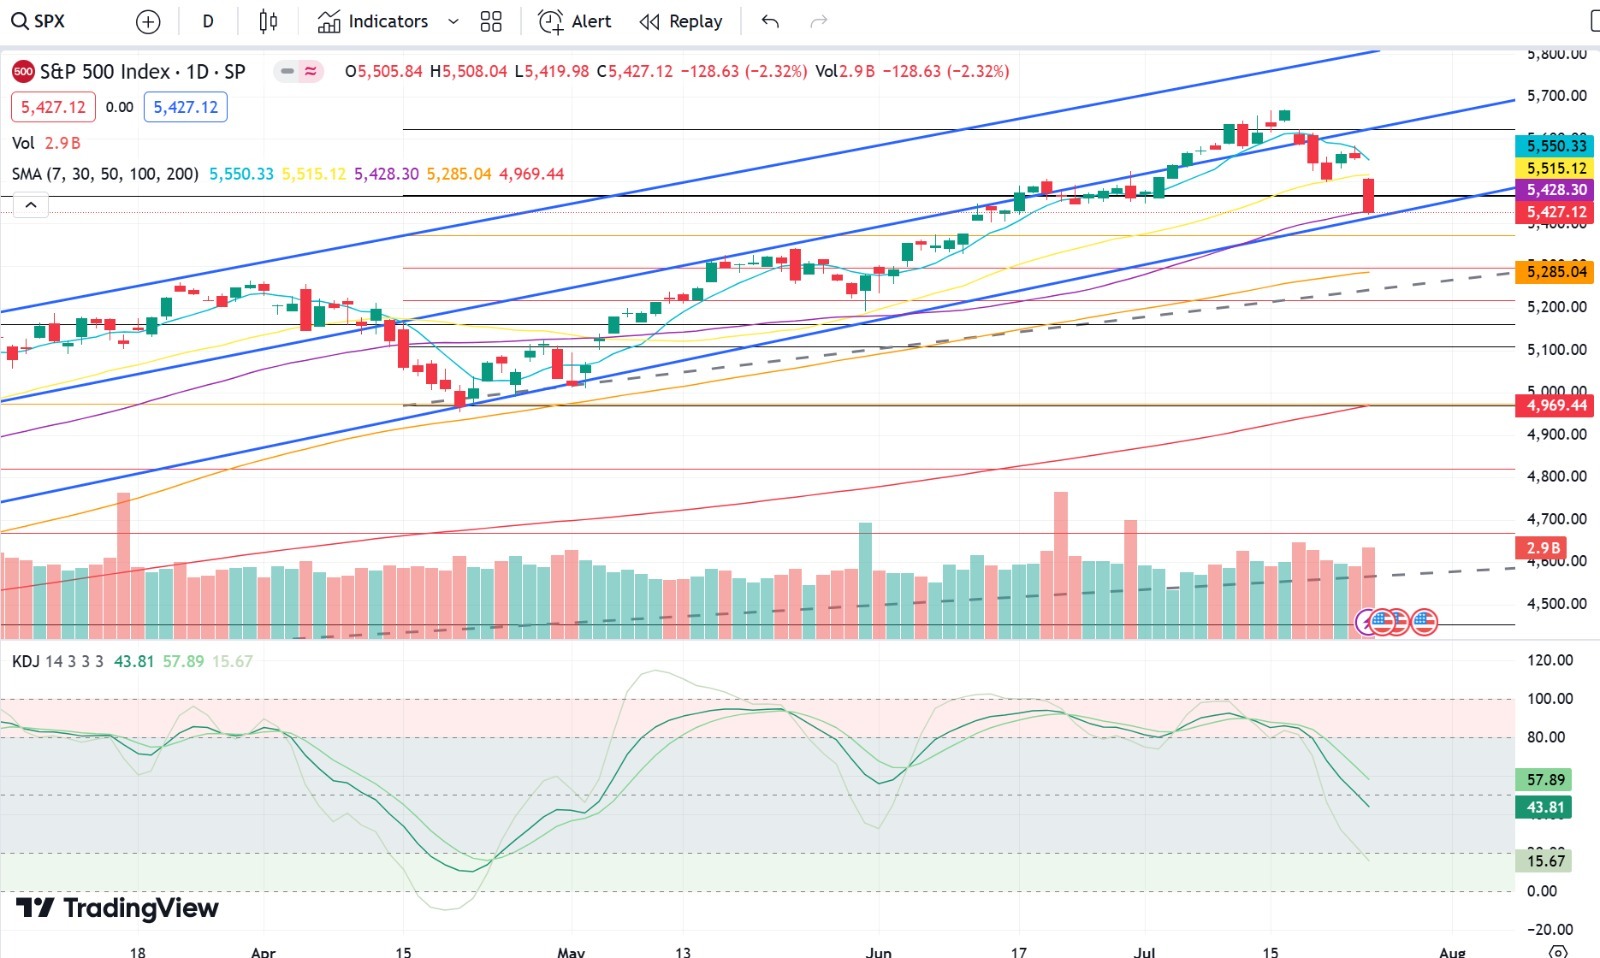Image resolution: width=1600 pixels, height=958 pixels.
Task: Click the orange 5,285.04 price label
Action: point(1556,271)
